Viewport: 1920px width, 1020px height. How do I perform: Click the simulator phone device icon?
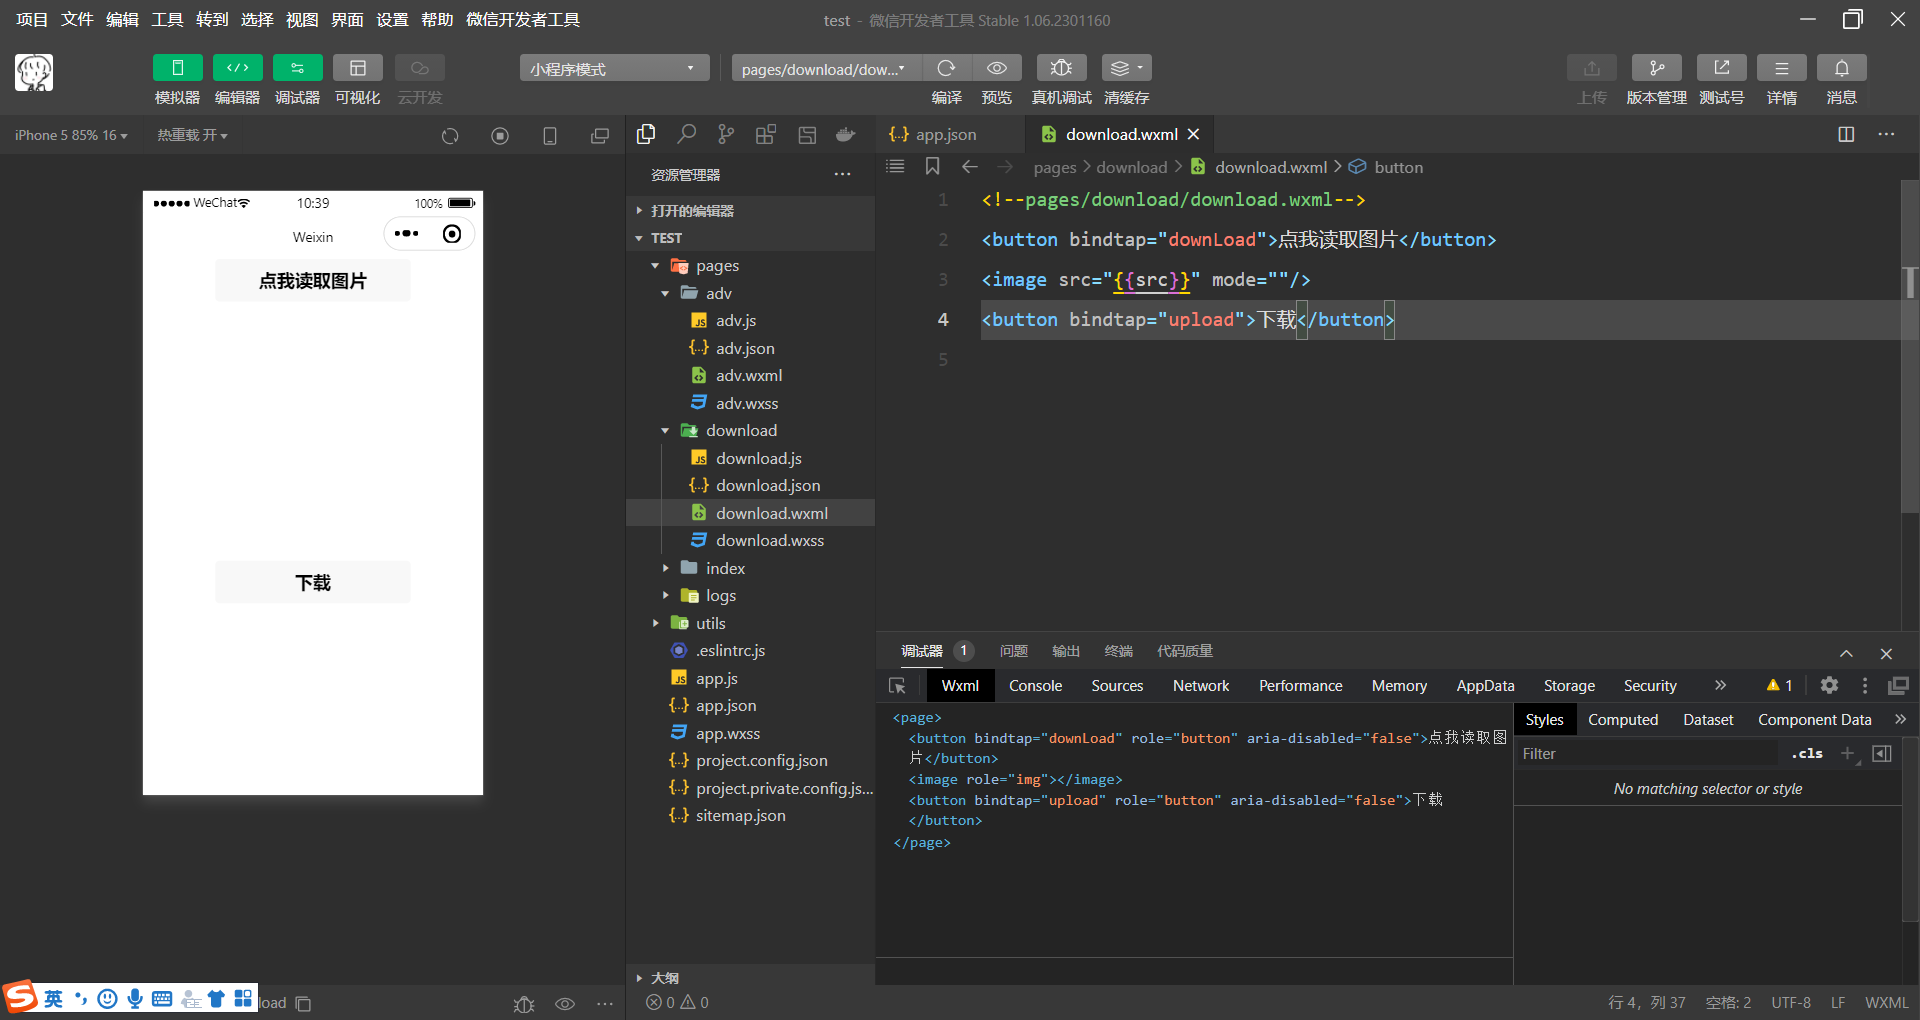pos(549,136)
